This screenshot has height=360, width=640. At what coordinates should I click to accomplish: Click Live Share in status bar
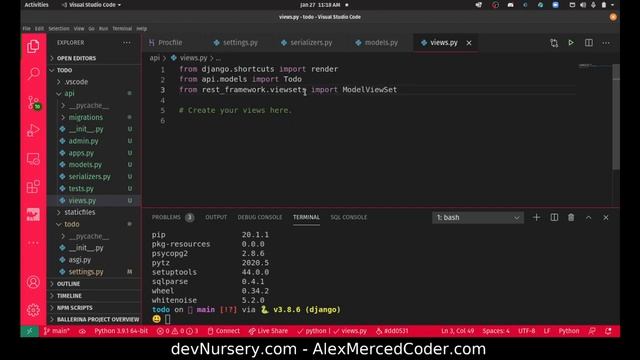coord(268,331)
